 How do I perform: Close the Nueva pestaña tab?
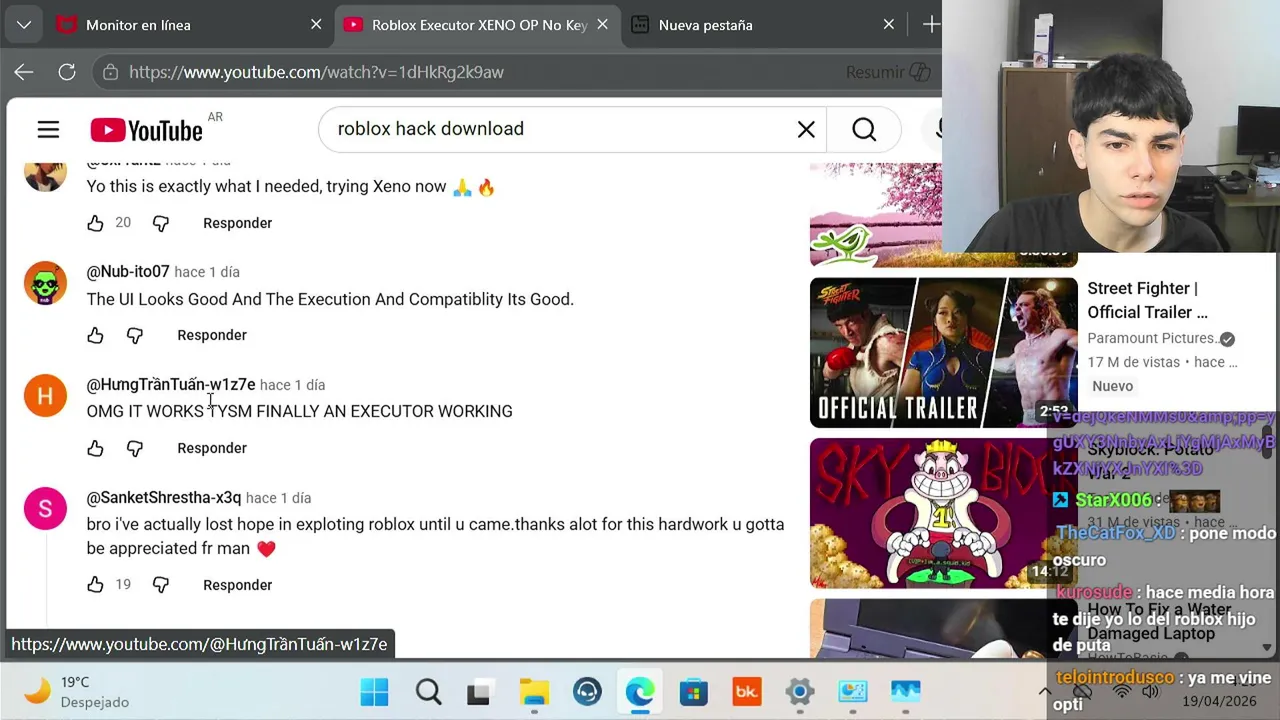(888, 25)
